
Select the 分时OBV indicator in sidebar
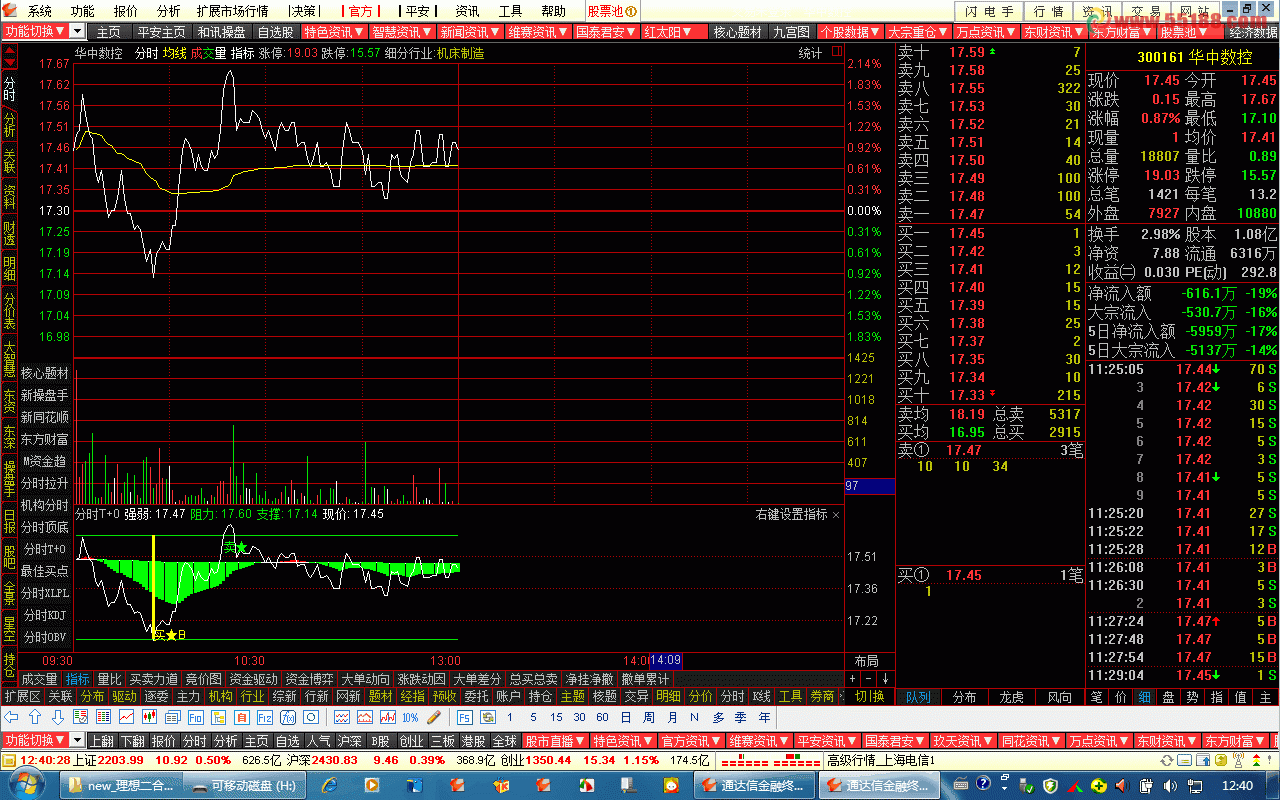pos(45,637)
